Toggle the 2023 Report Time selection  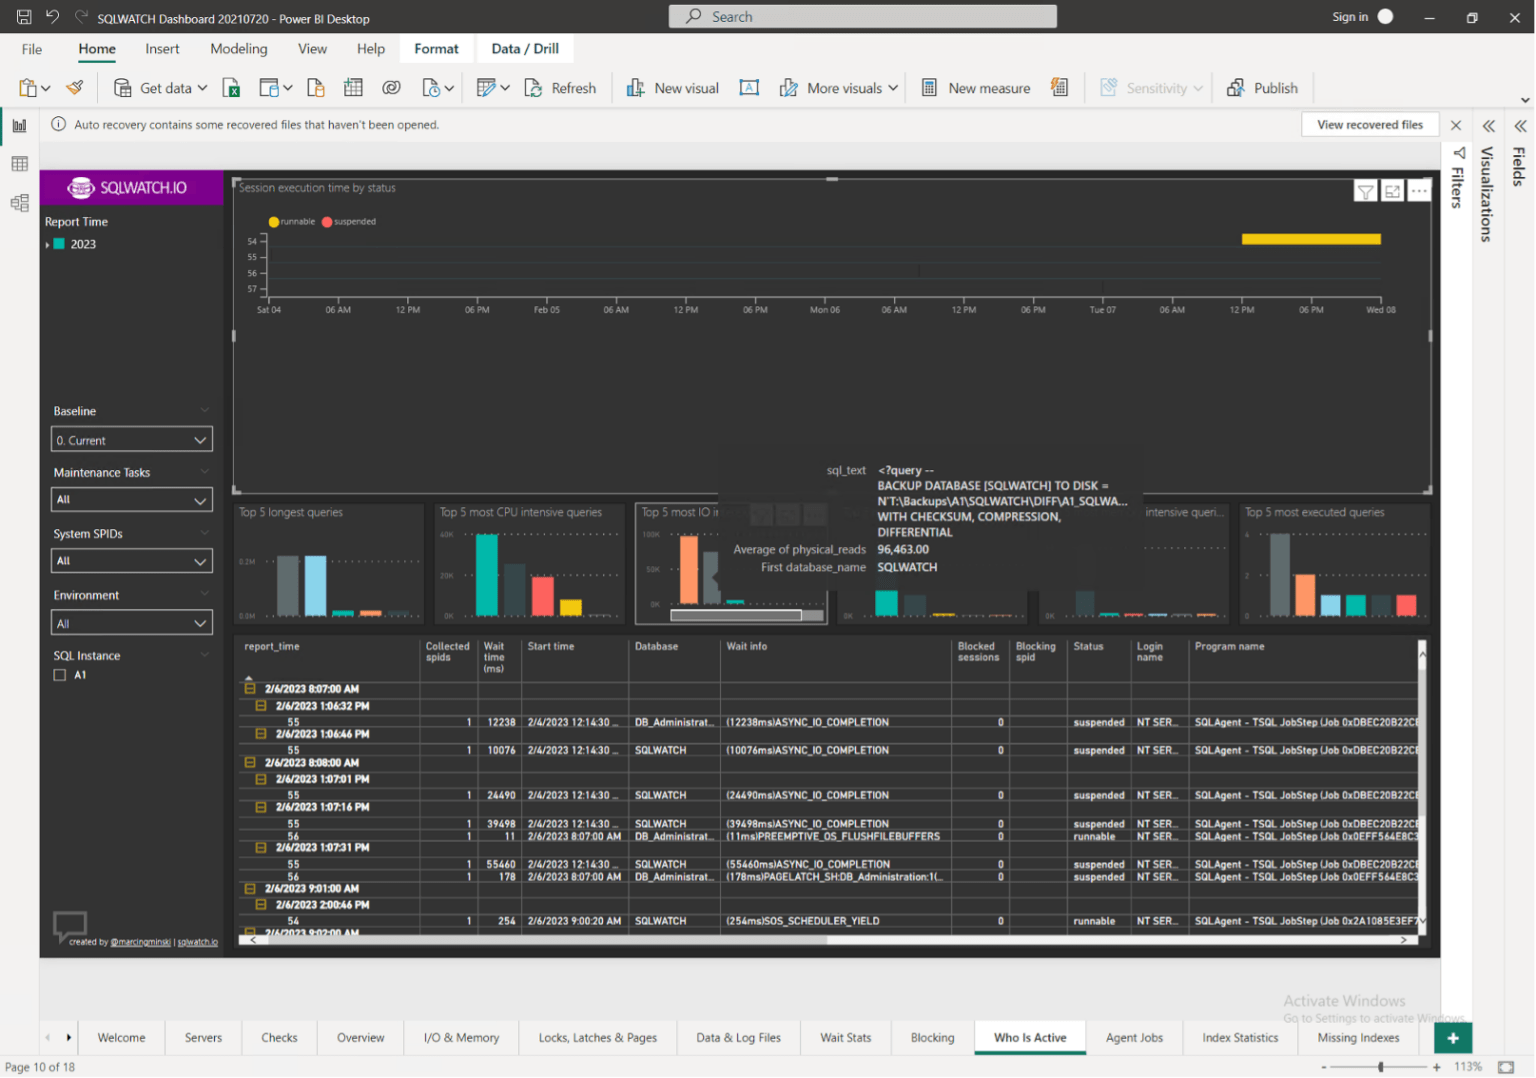[58, 243]
